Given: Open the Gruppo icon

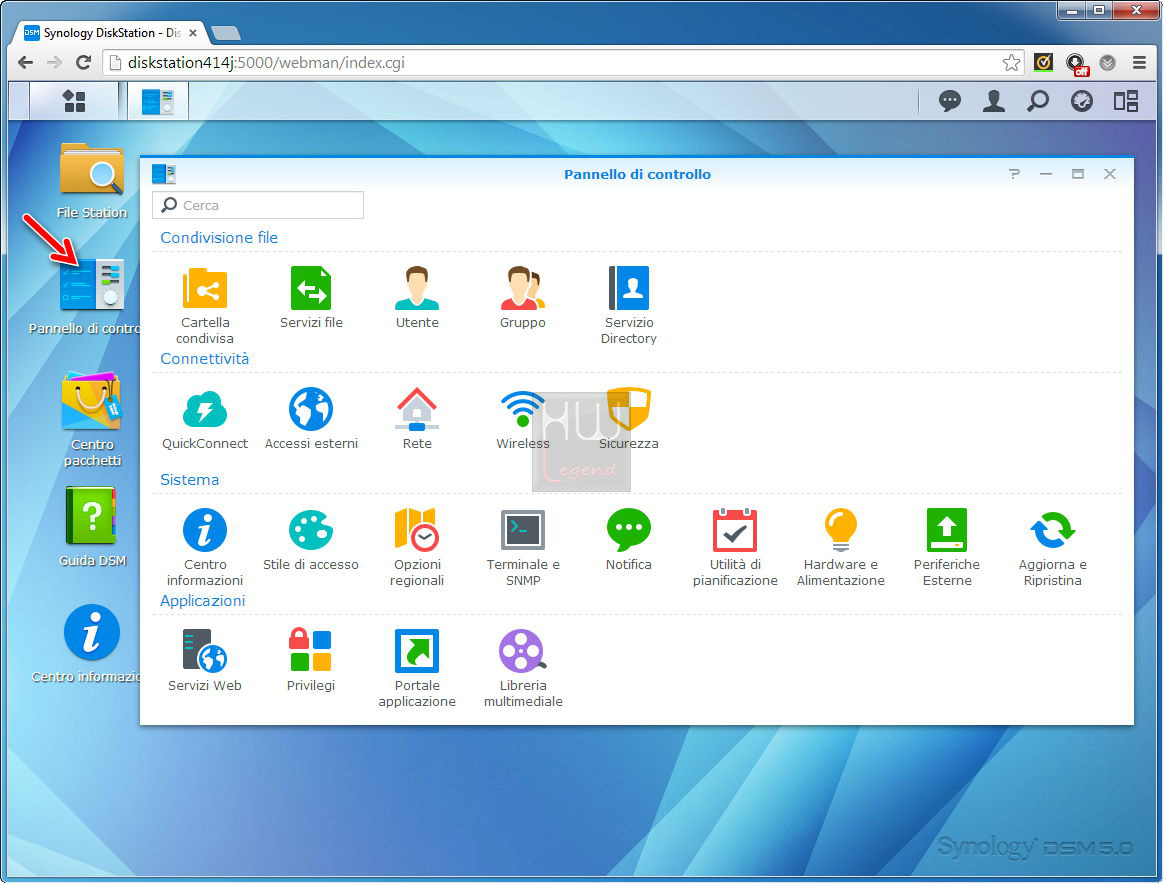Looking at the screenshot, I should 523,297.
